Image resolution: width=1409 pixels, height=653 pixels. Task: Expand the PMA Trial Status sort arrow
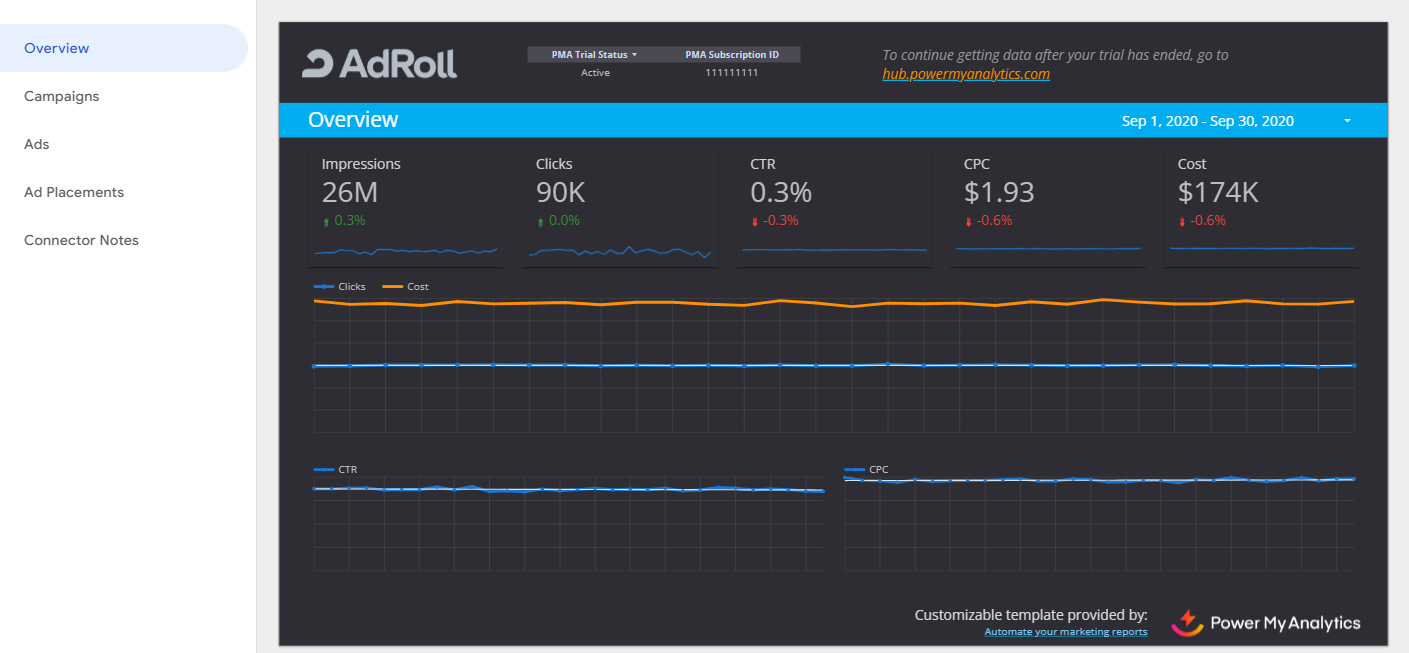click(x=634, y=55)
